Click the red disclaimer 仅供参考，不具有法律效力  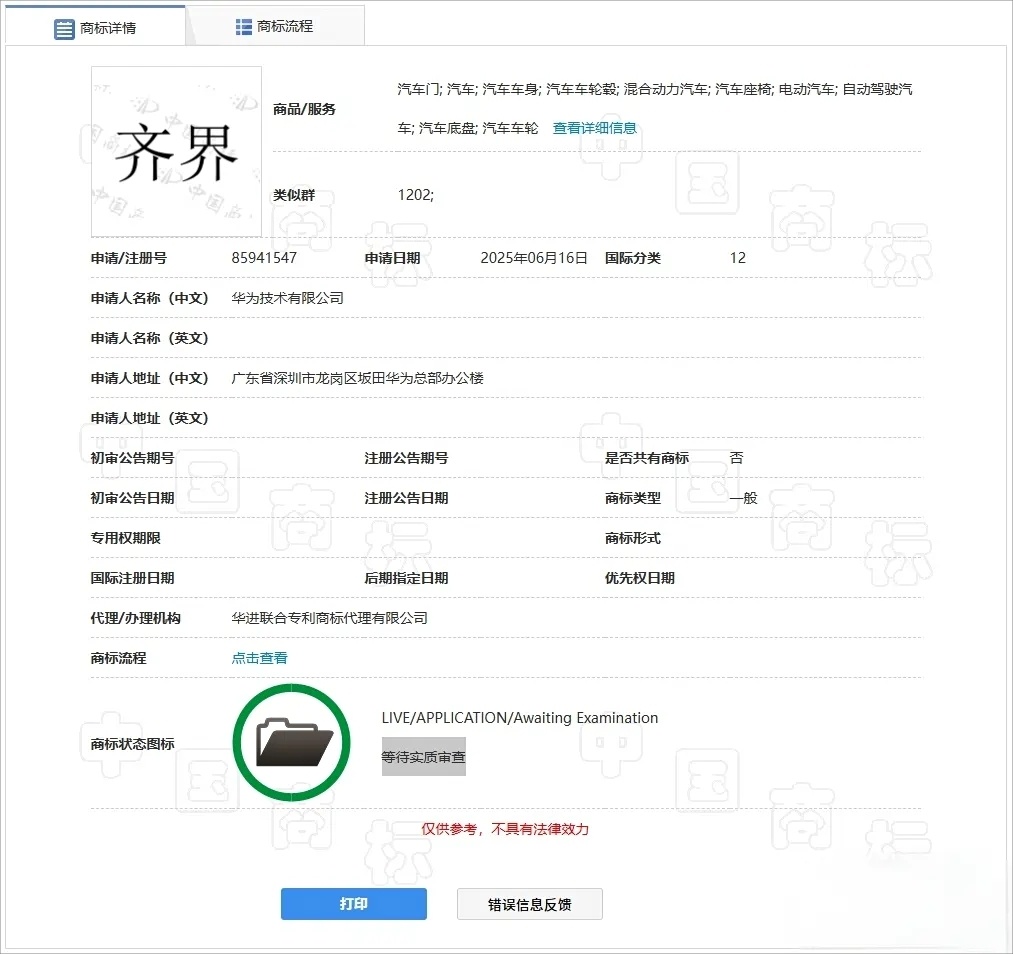click(503, 831)
